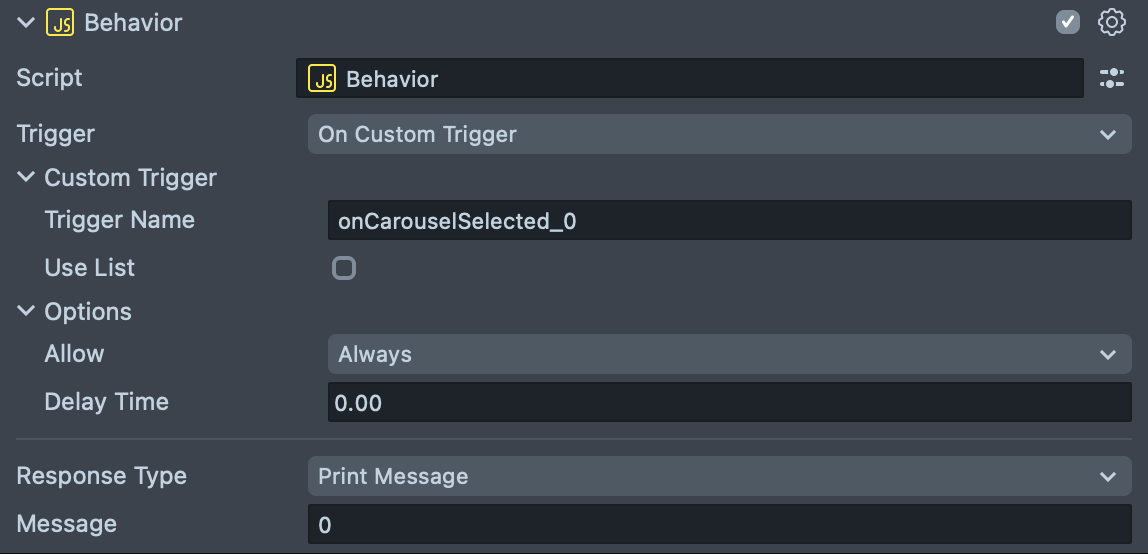Click the Behavior component title
Viewport: 1148px width, 554px height.
(x=133, y=23)
